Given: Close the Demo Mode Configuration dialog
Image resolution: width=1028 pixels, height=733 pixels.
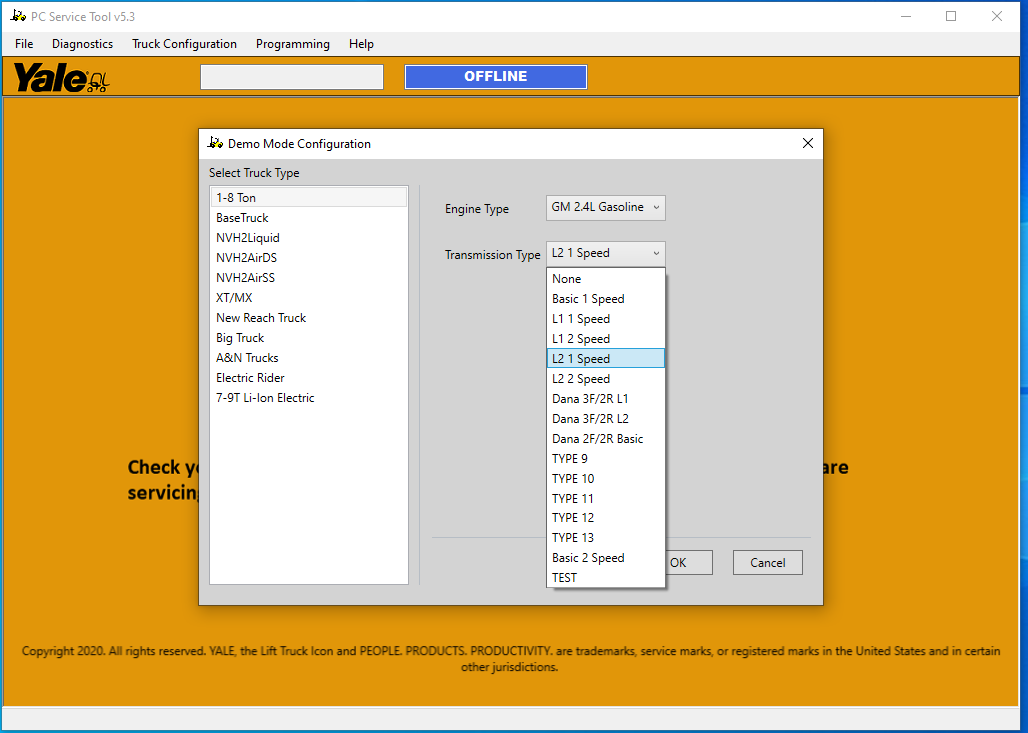Looking at the screenshot, I should 808,143.
